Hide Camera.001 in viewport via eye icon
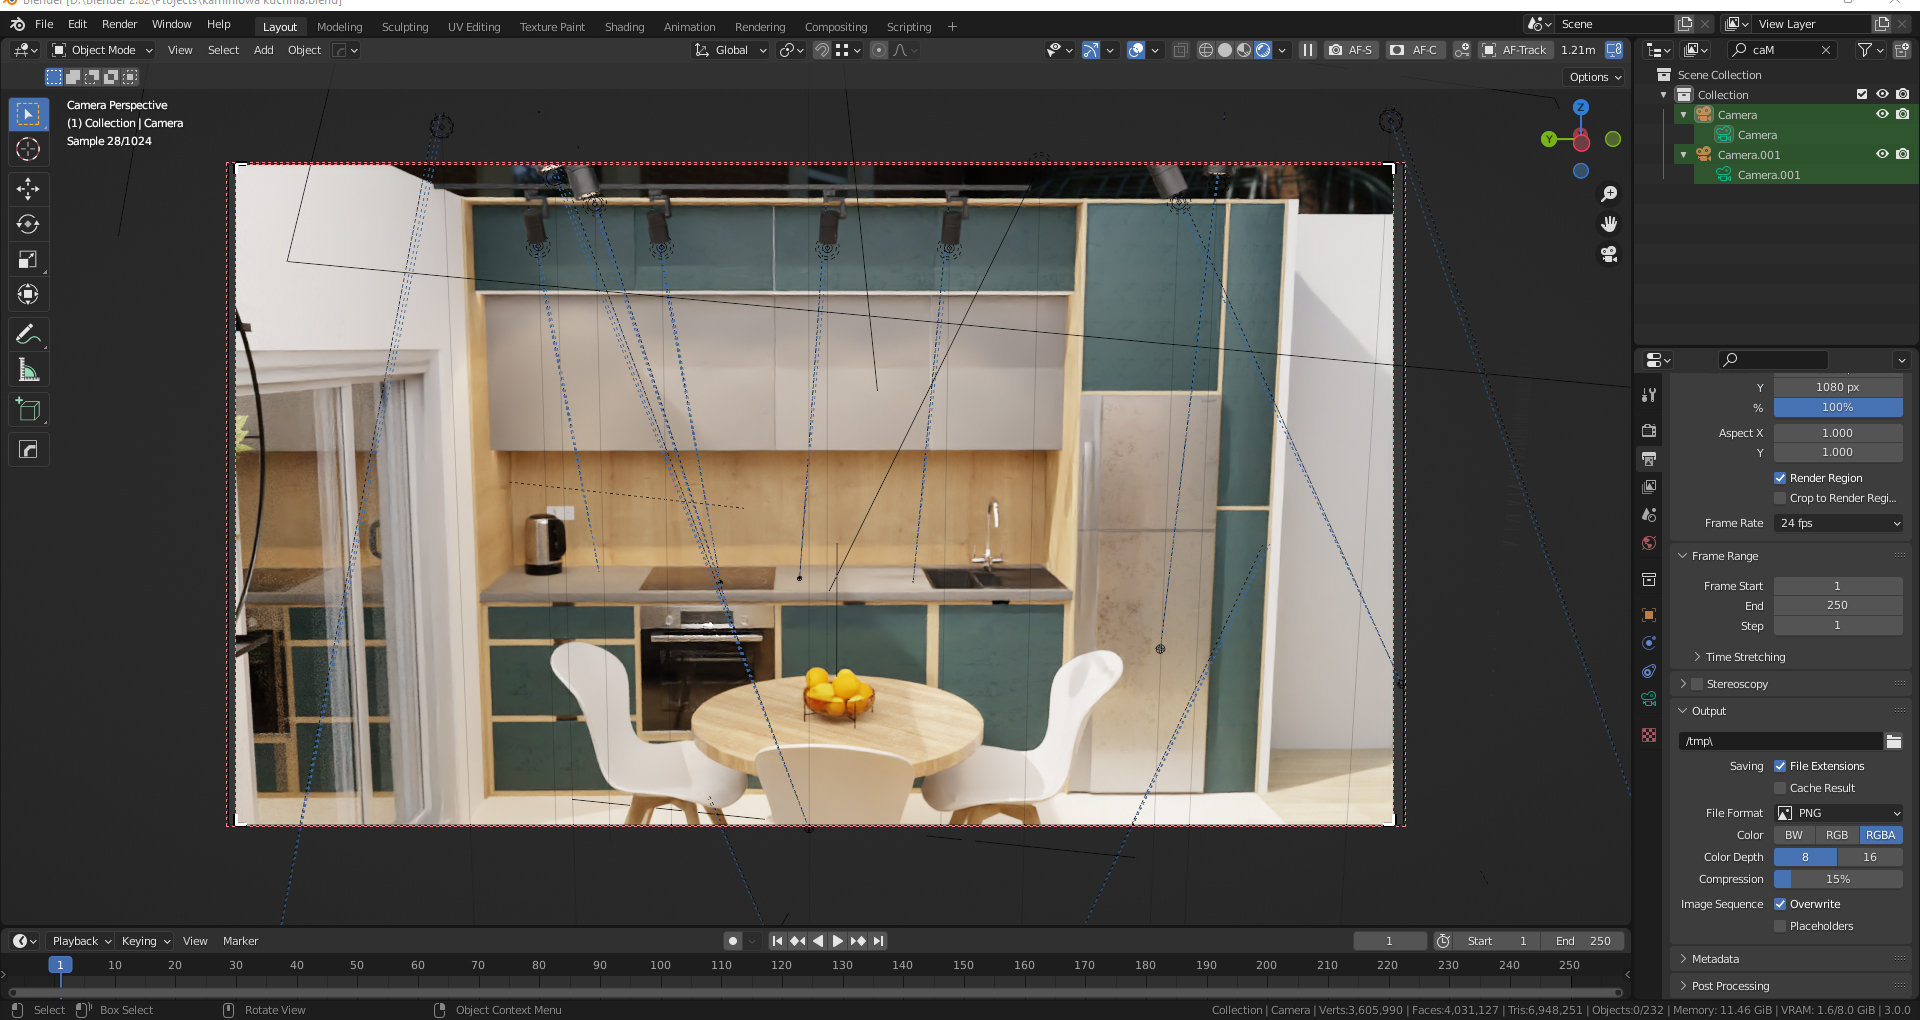Viewport: 1920px width, 1020px height. tap(1882, 154)
